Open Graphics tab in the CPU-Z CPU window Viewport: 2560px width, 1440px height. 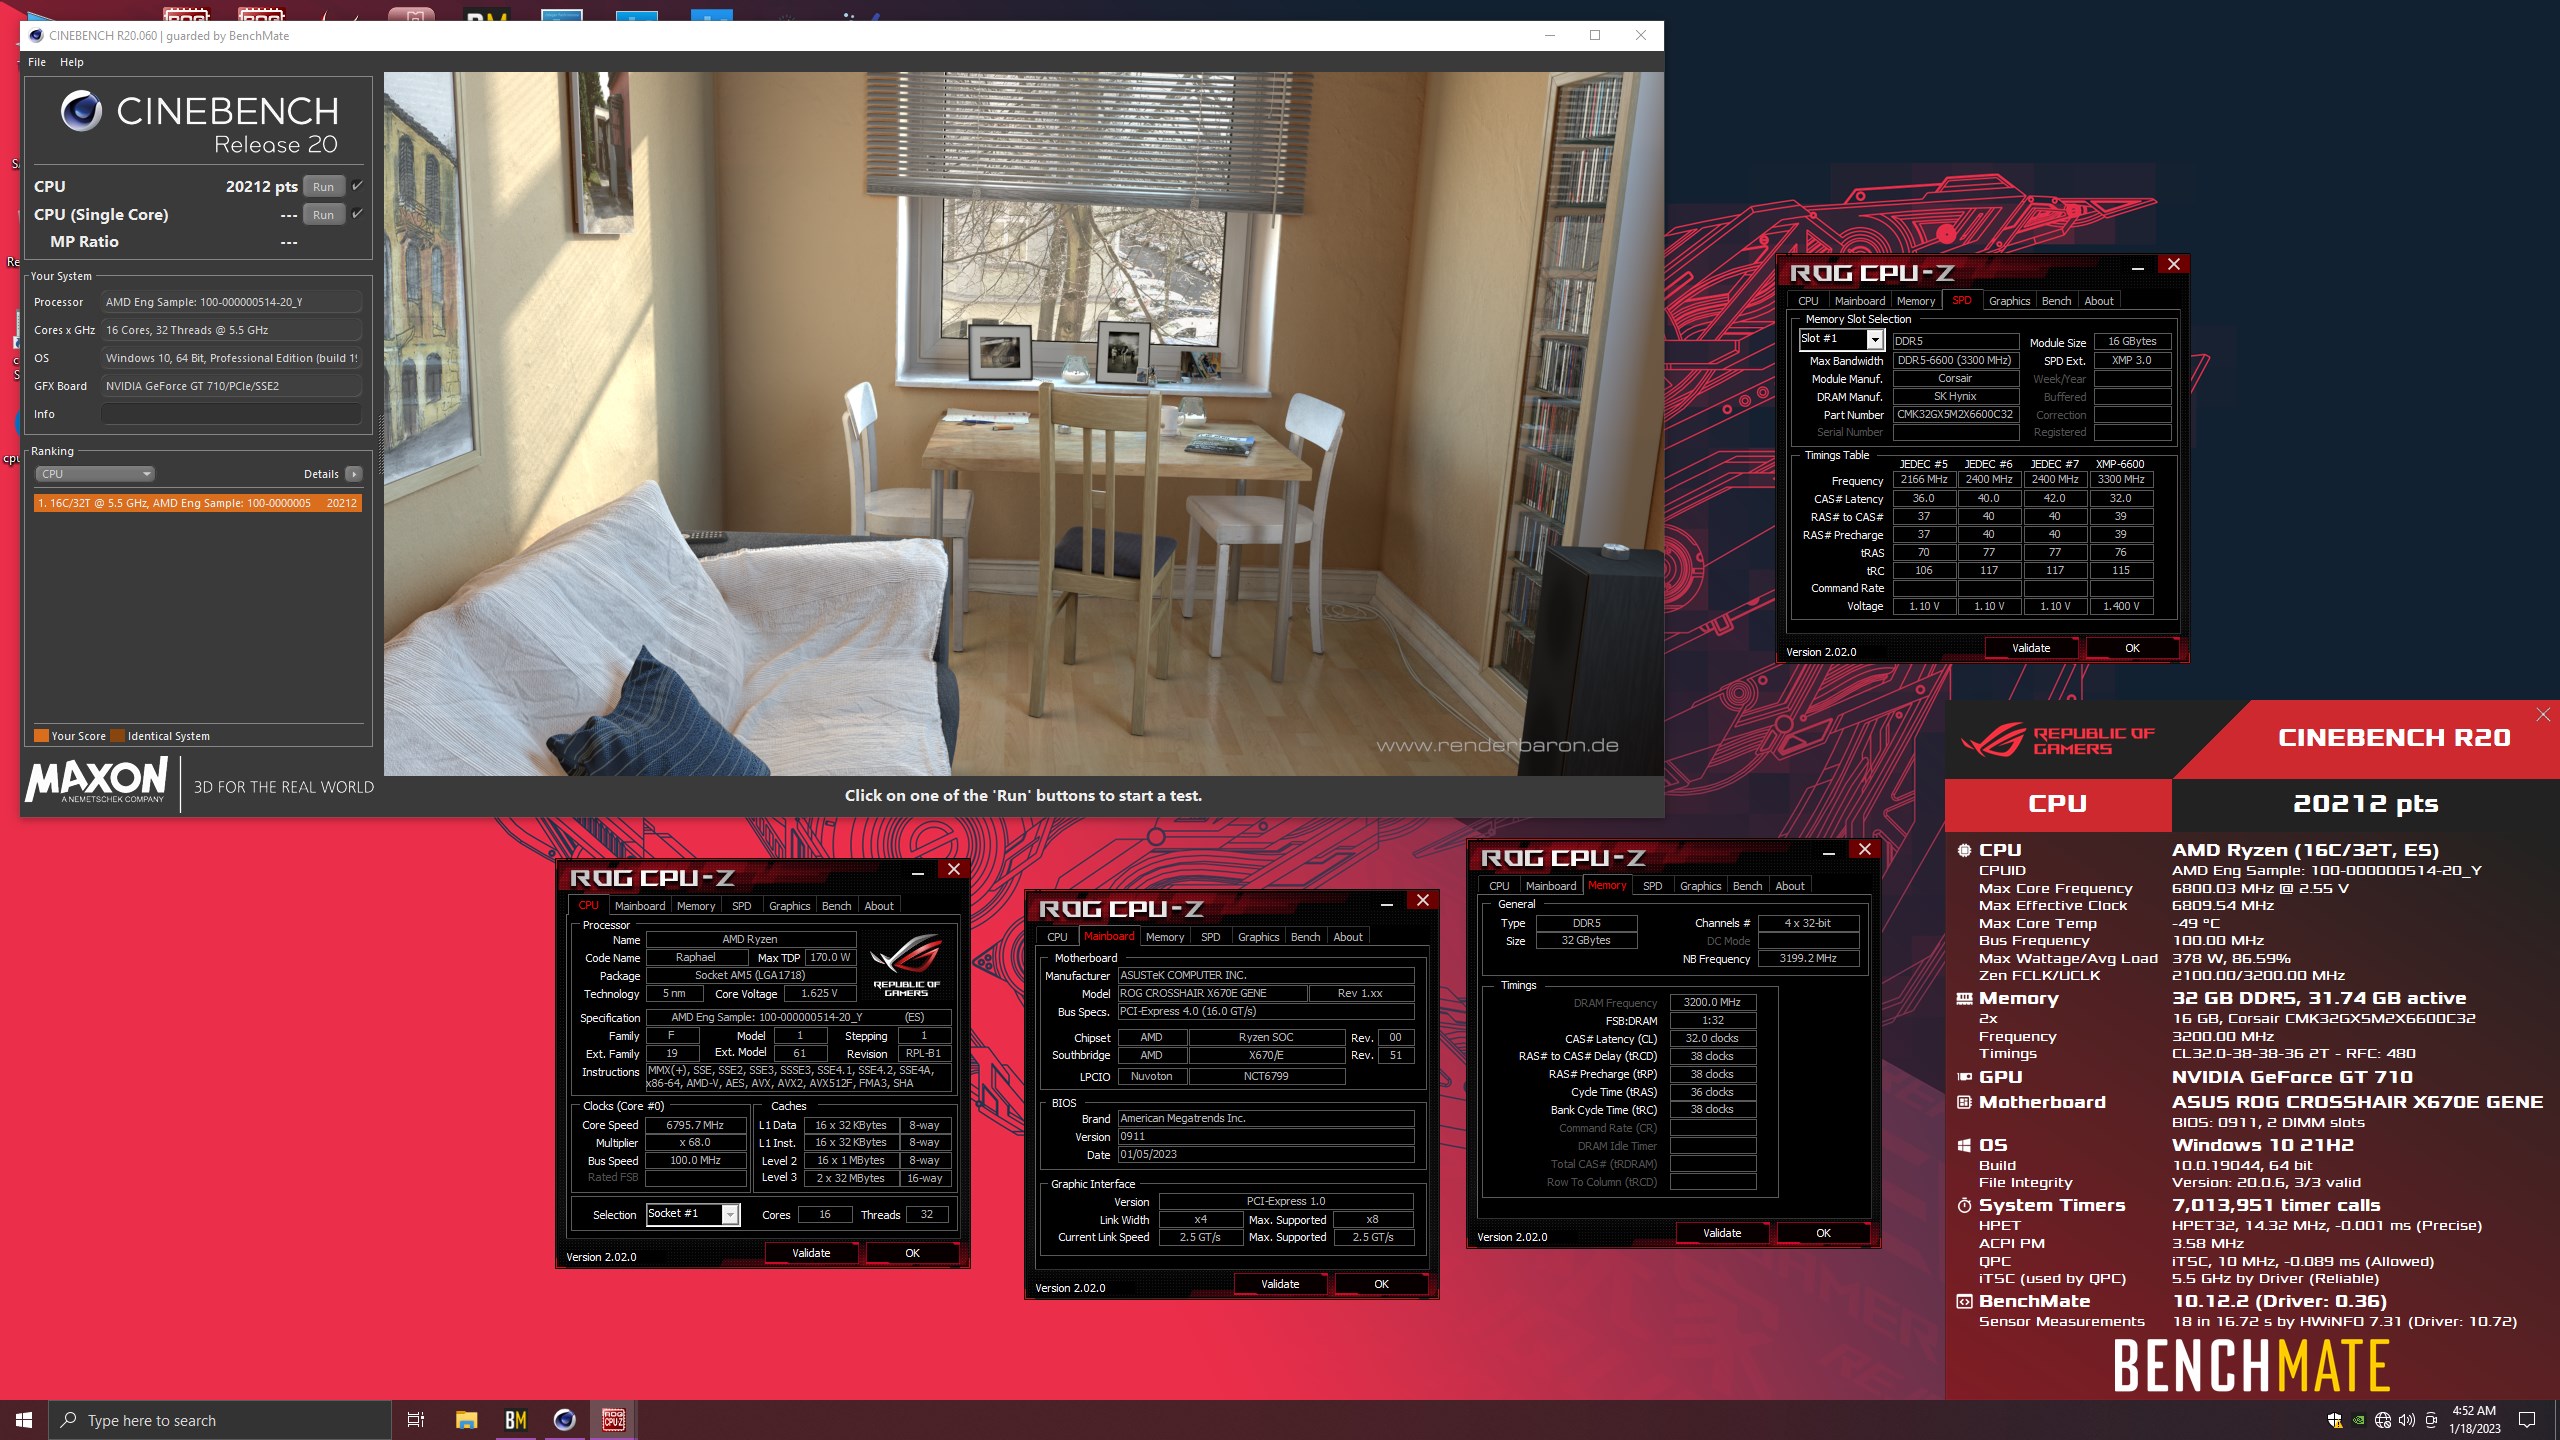[789, 906]
